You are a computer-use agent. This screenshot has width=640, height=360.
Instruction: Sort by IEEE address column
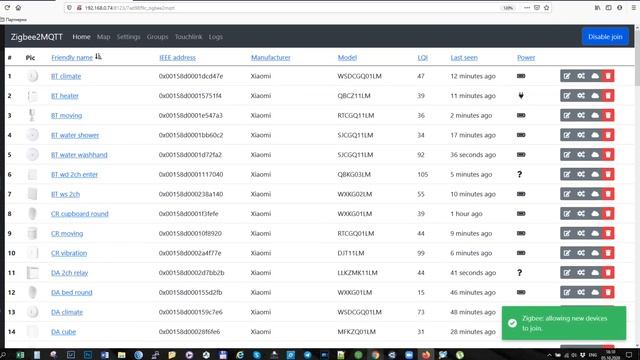pyautogui.click(x=177, y=58)
